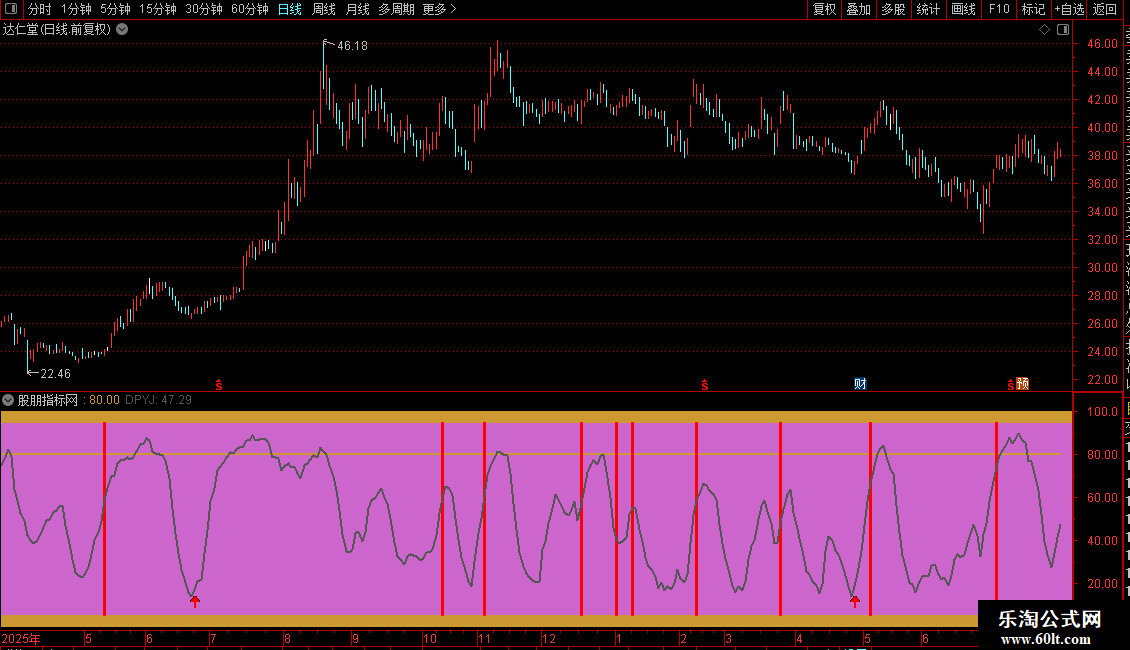
Task: Open dropdown beside 达仁堂 chart title
Action: tap(123, 30)
